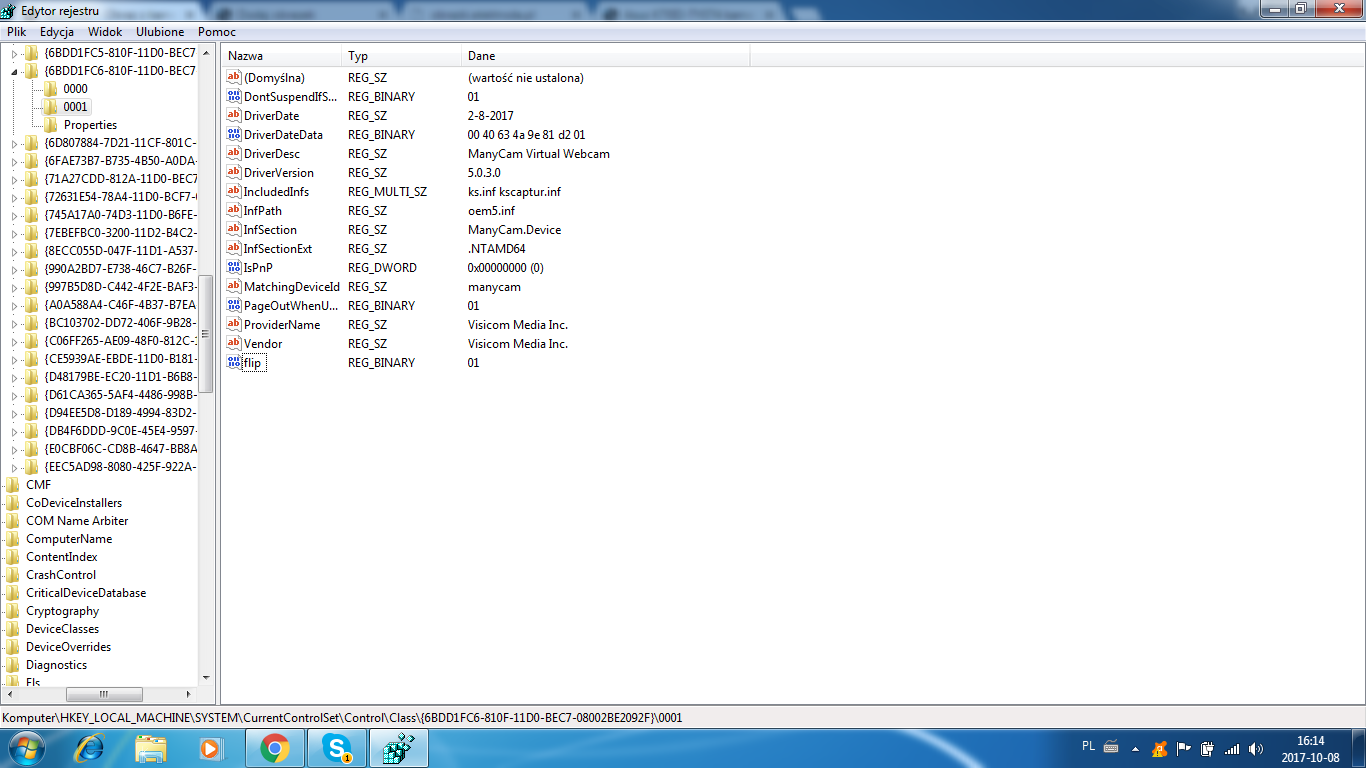
Task: Click the network signal tray icon
Action: click(1232, 748)
